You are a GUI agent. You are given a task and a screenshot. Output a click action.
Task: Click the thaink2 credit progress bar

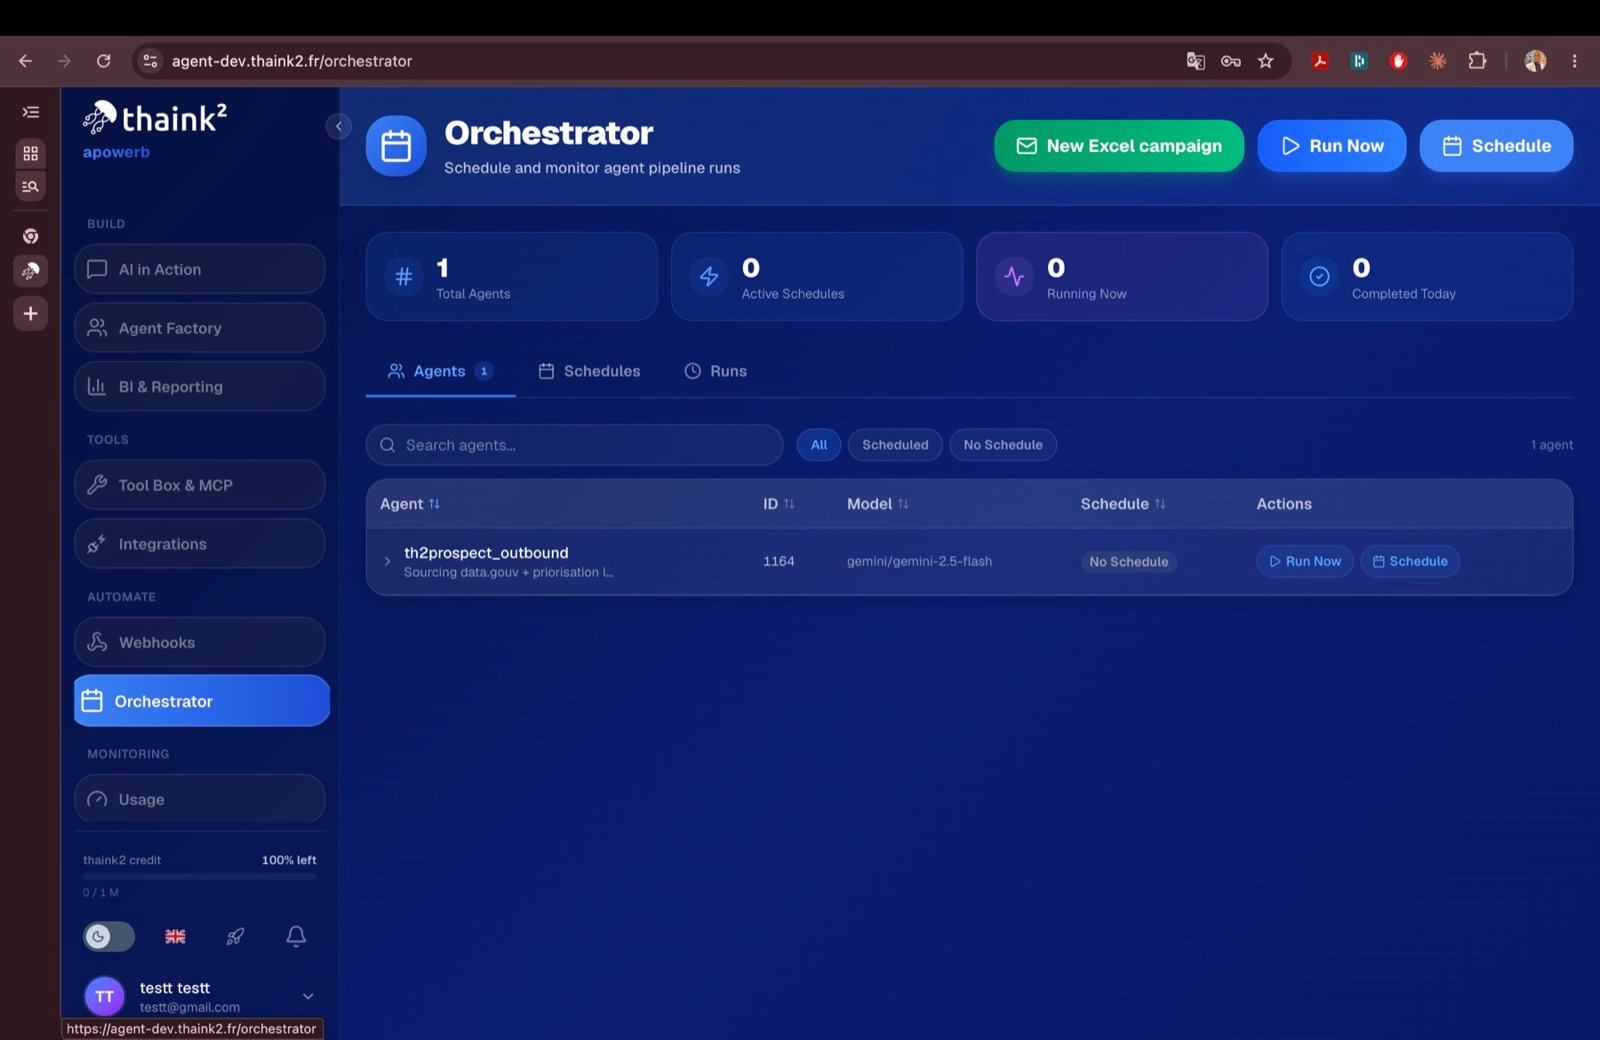point(200,877)
